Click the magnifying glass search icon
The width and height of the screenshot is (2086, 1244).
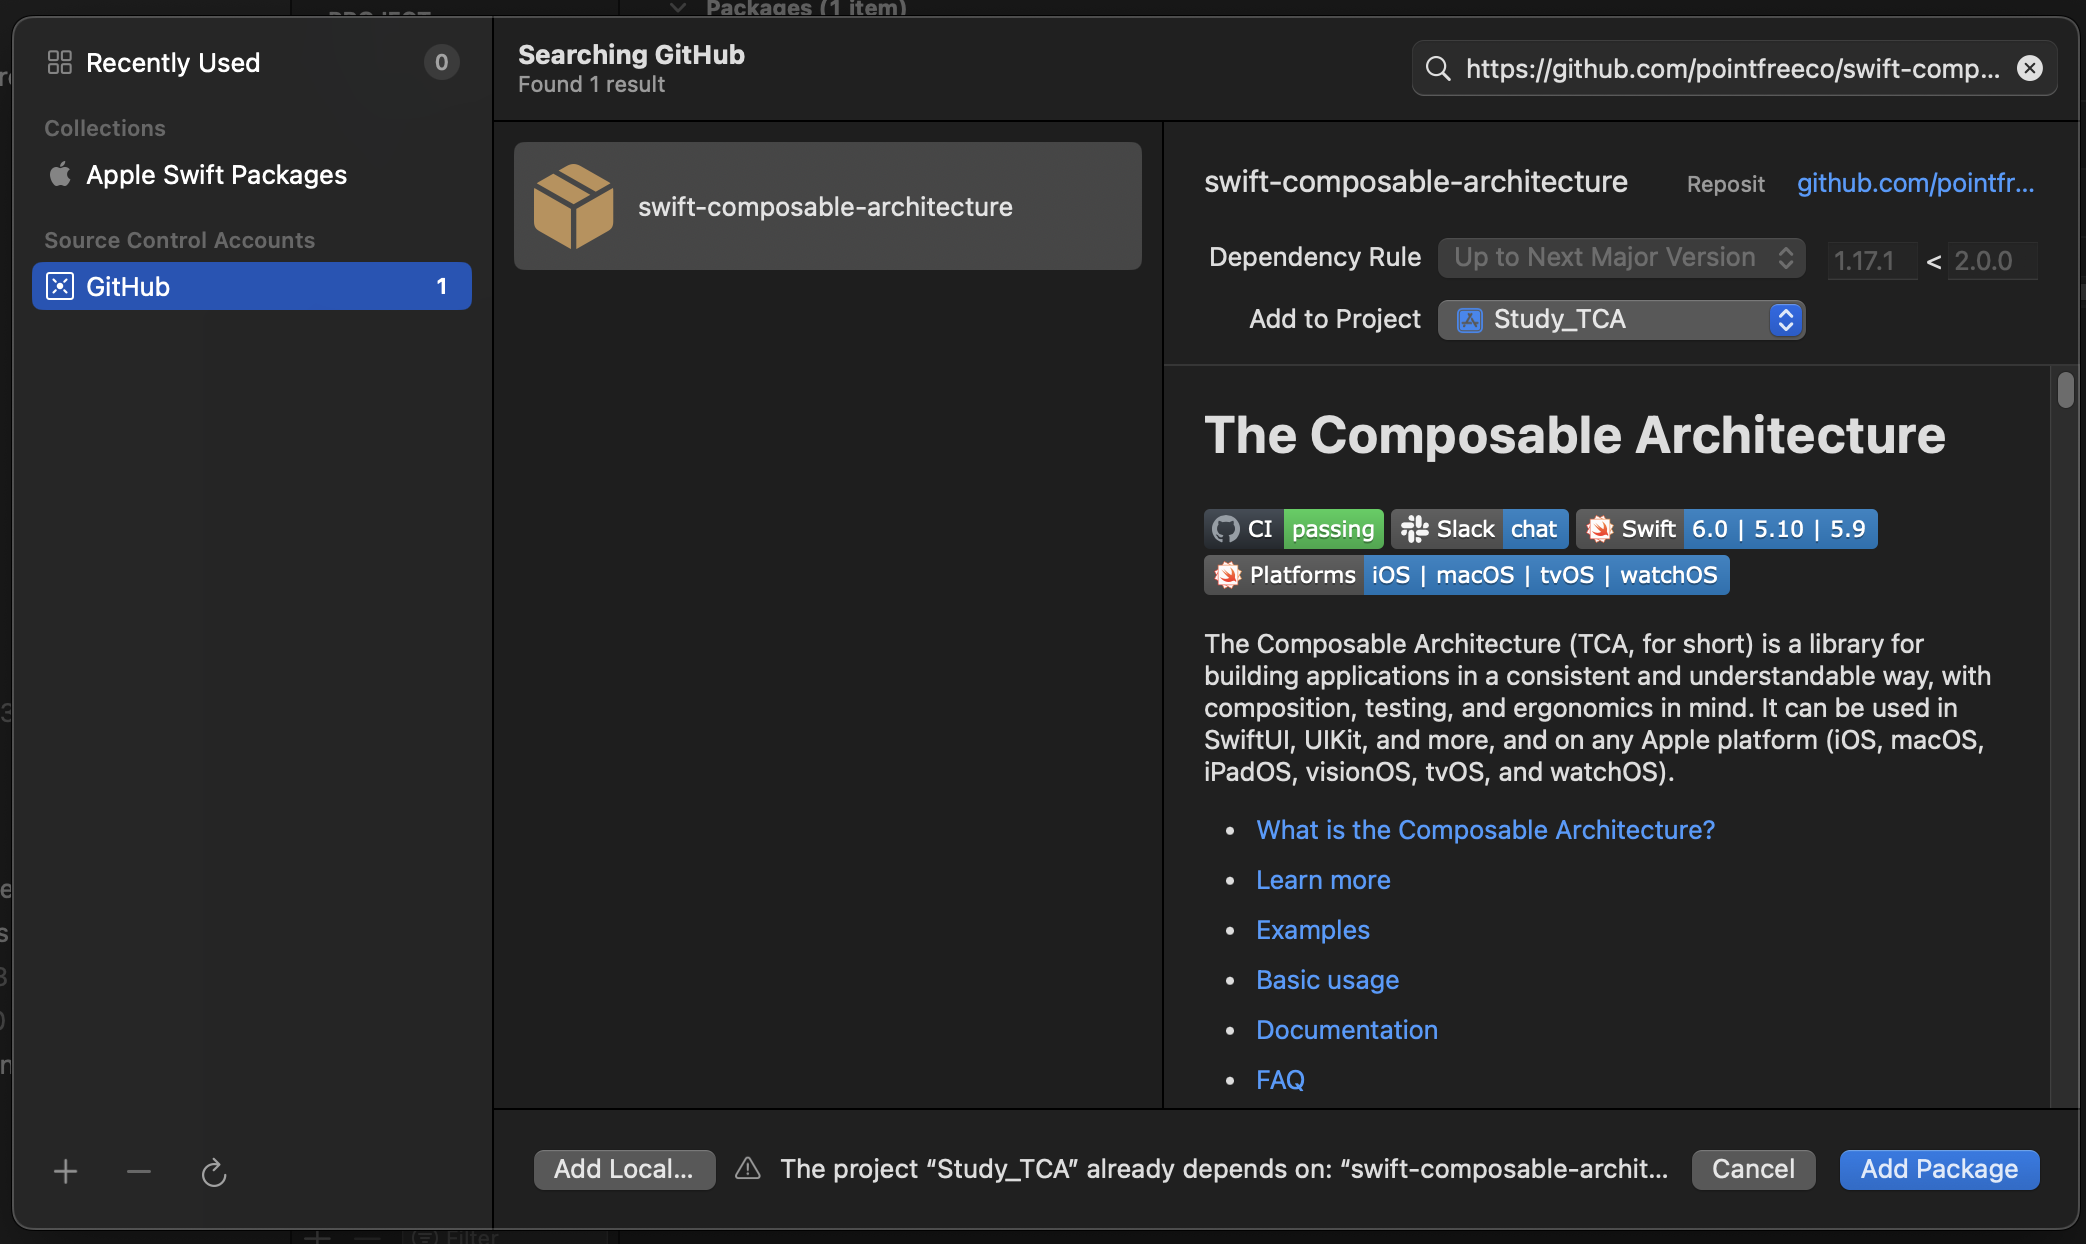point(1438,68)
